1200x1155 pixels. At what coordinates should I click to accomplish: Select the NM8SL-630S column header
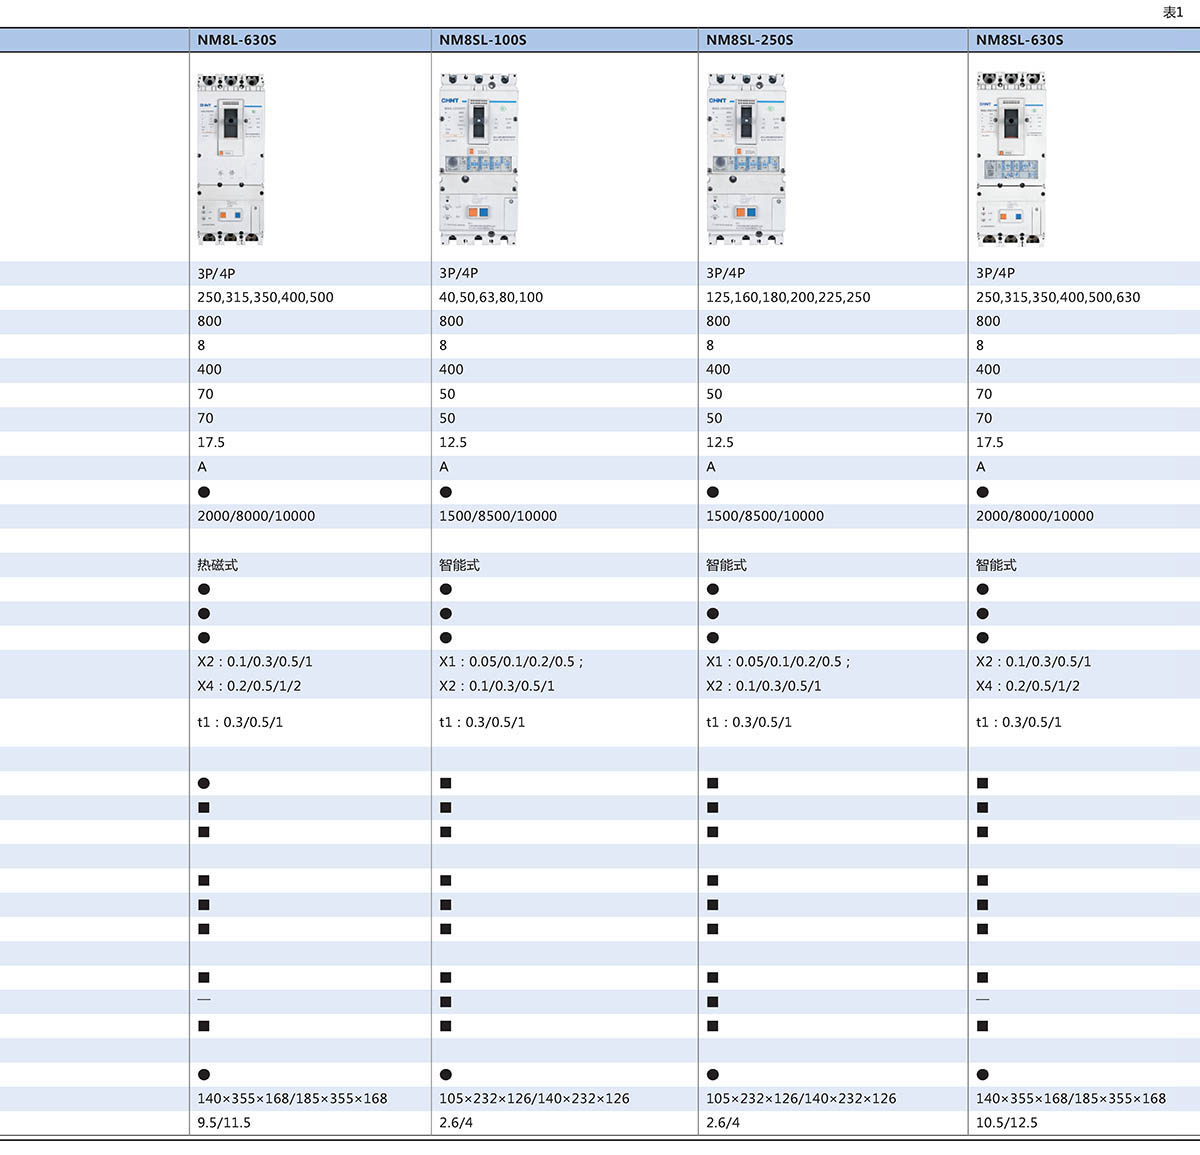[1020, 40]
